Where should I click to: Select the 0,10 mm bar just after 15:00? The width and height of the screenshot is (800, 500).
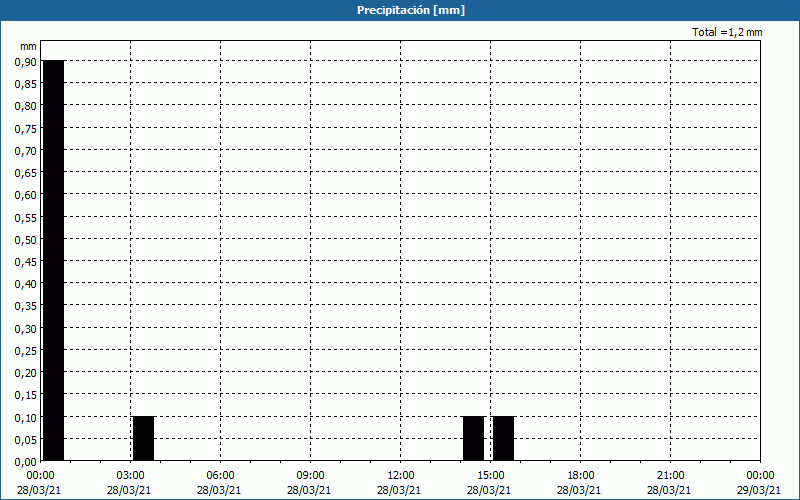(504, 438)
